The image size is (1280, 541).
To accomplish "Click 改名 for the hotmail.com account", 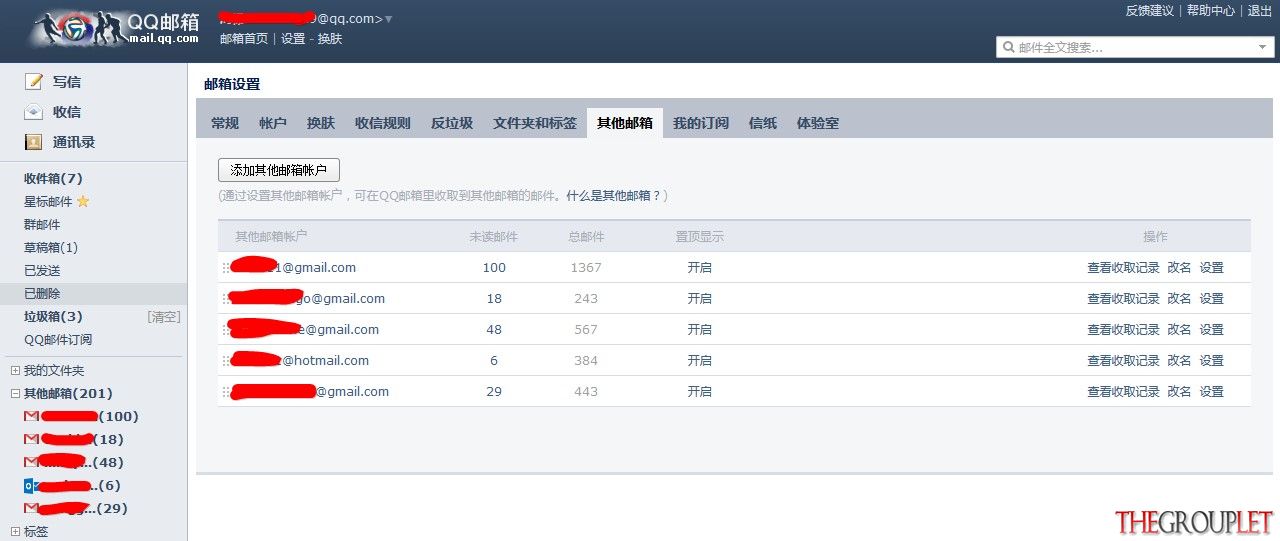I will [x=1179, y=361].
